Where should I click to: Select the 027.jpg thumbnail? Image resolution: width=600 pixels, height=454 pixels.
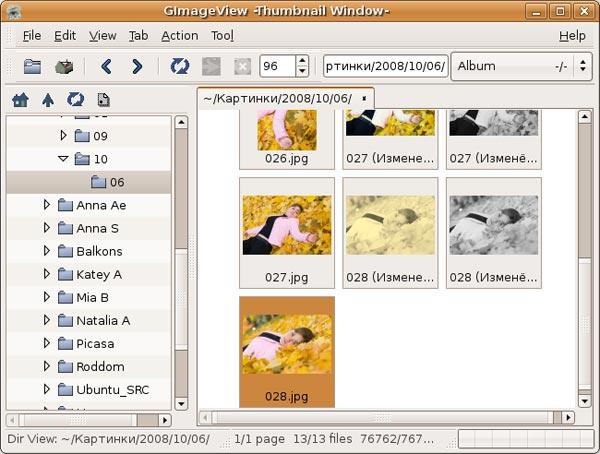click(287, 233)
